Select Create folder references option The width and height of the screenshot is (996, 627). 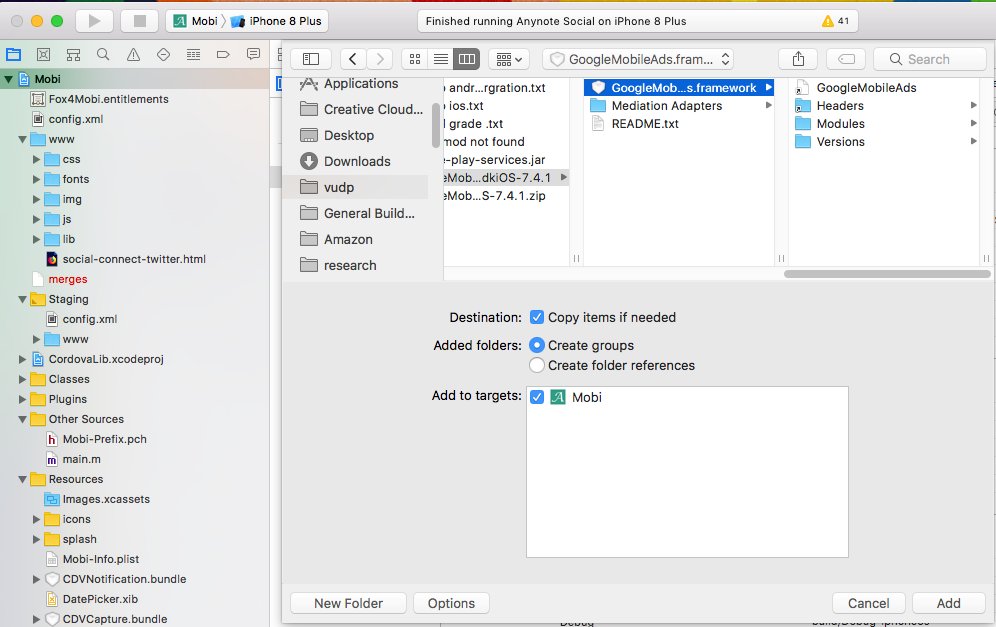tap(537, 365)
